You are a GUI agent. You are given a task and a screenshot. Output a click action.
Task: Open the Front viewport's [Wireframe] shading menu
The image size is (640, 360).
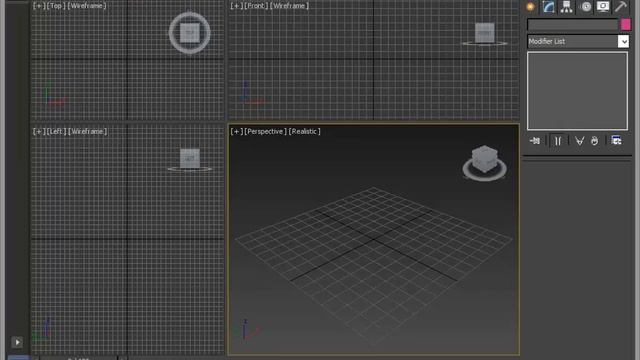(289, 6)
